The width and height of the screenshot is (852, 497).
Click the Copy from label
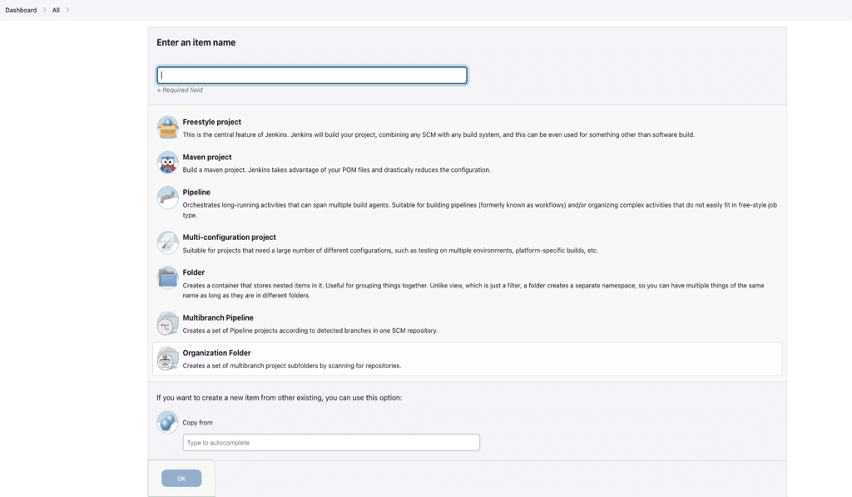[197, 423]
